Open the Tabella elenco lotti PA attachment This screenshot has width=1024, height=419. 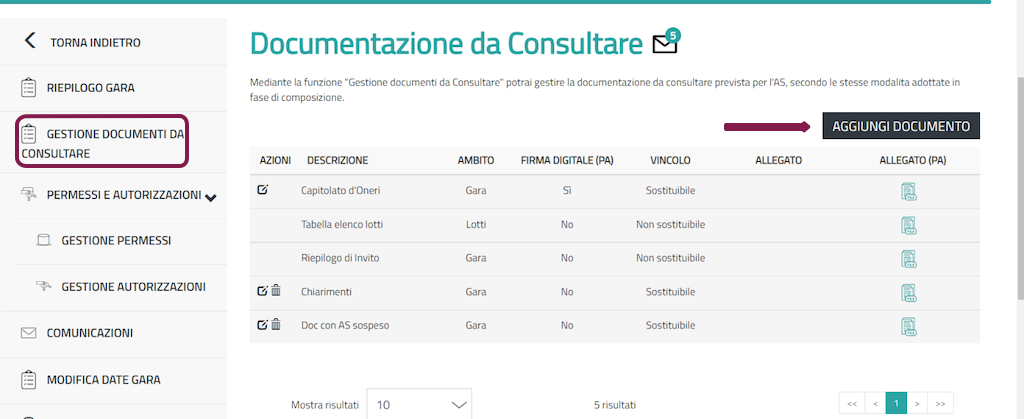coord(908,225)
